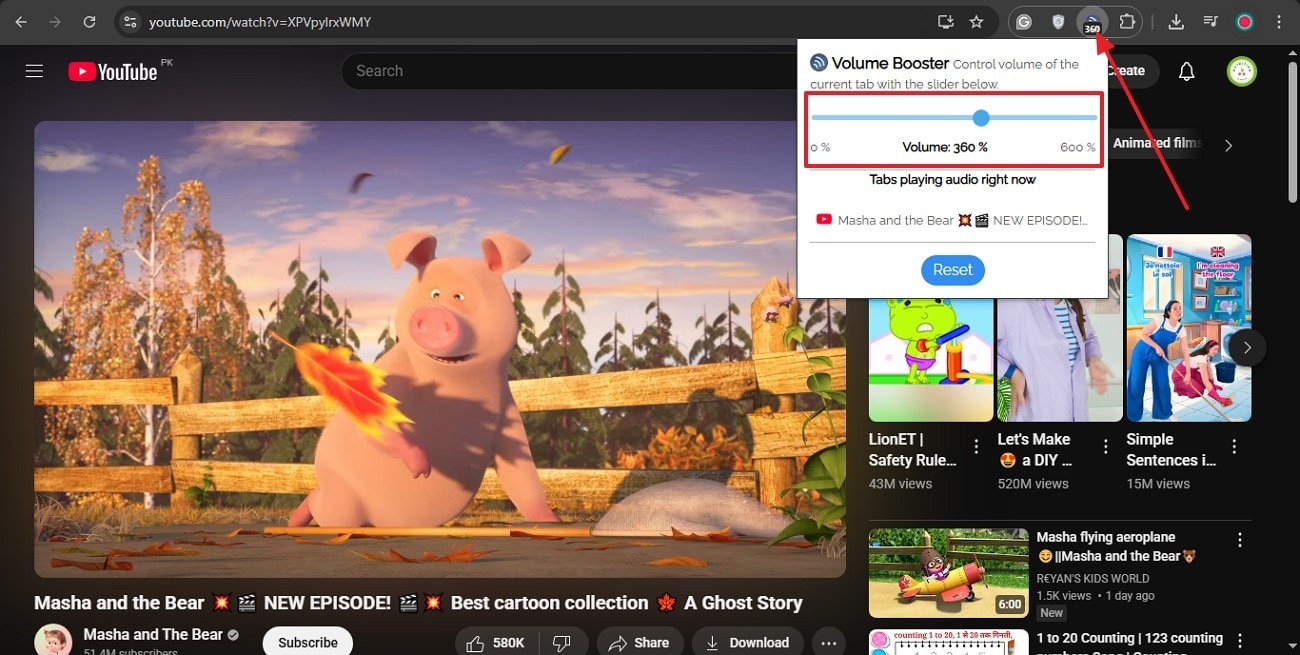This screenshot has width=1300, height=655.
Task: Click the YouTube Search field
Action: [x=570, y=71]
